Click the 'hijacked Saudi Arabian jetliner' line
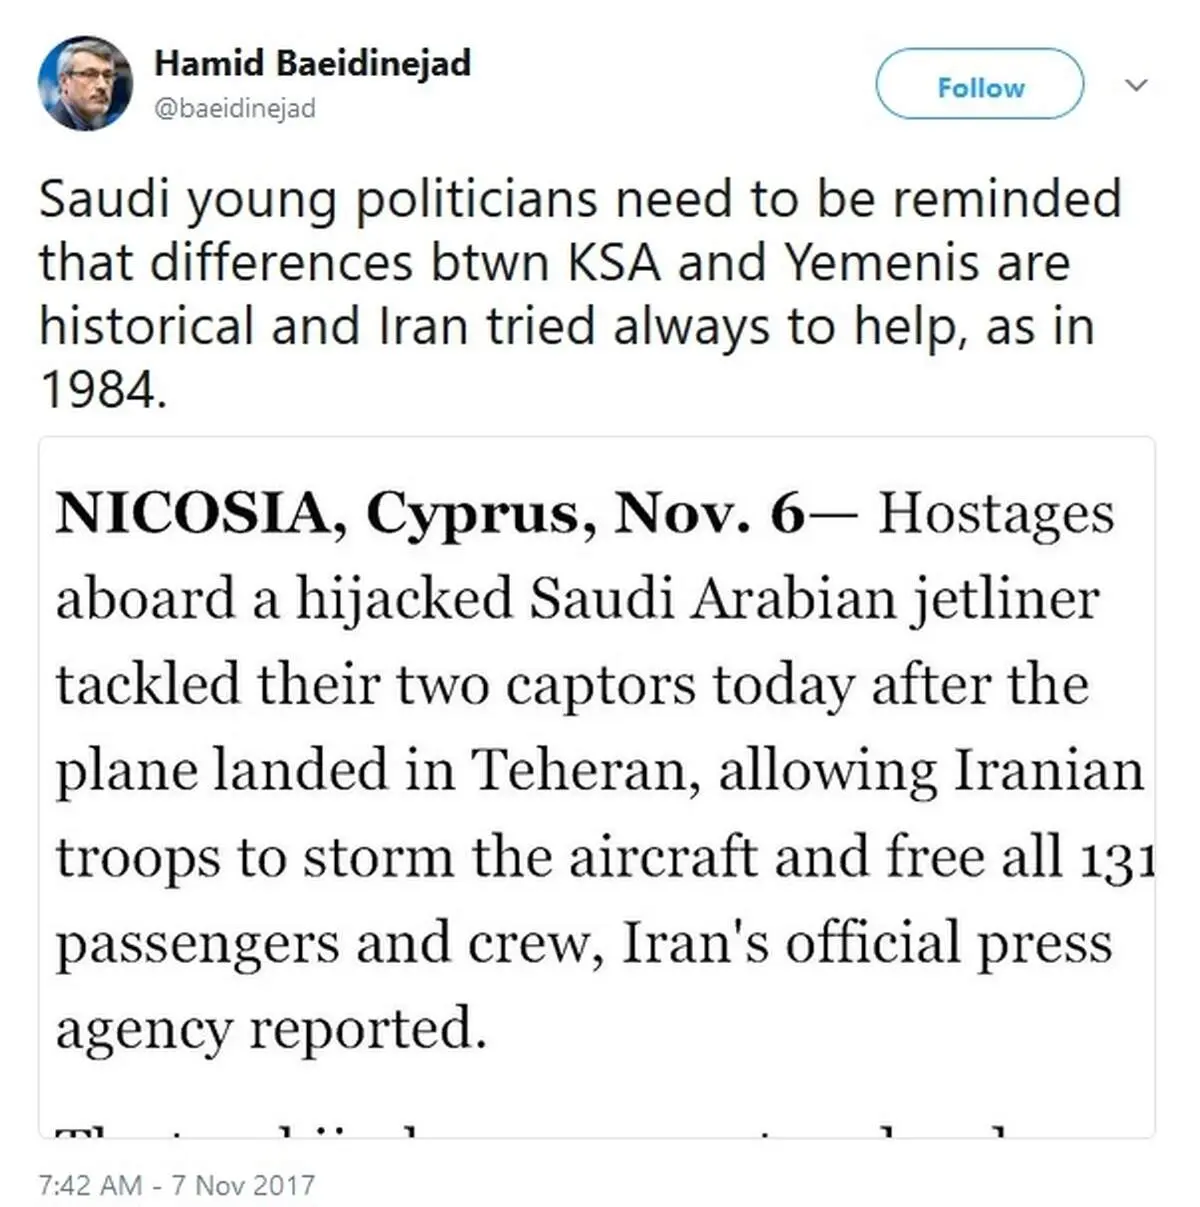This screenshot has height=1207, width=1200. [577, 599]
